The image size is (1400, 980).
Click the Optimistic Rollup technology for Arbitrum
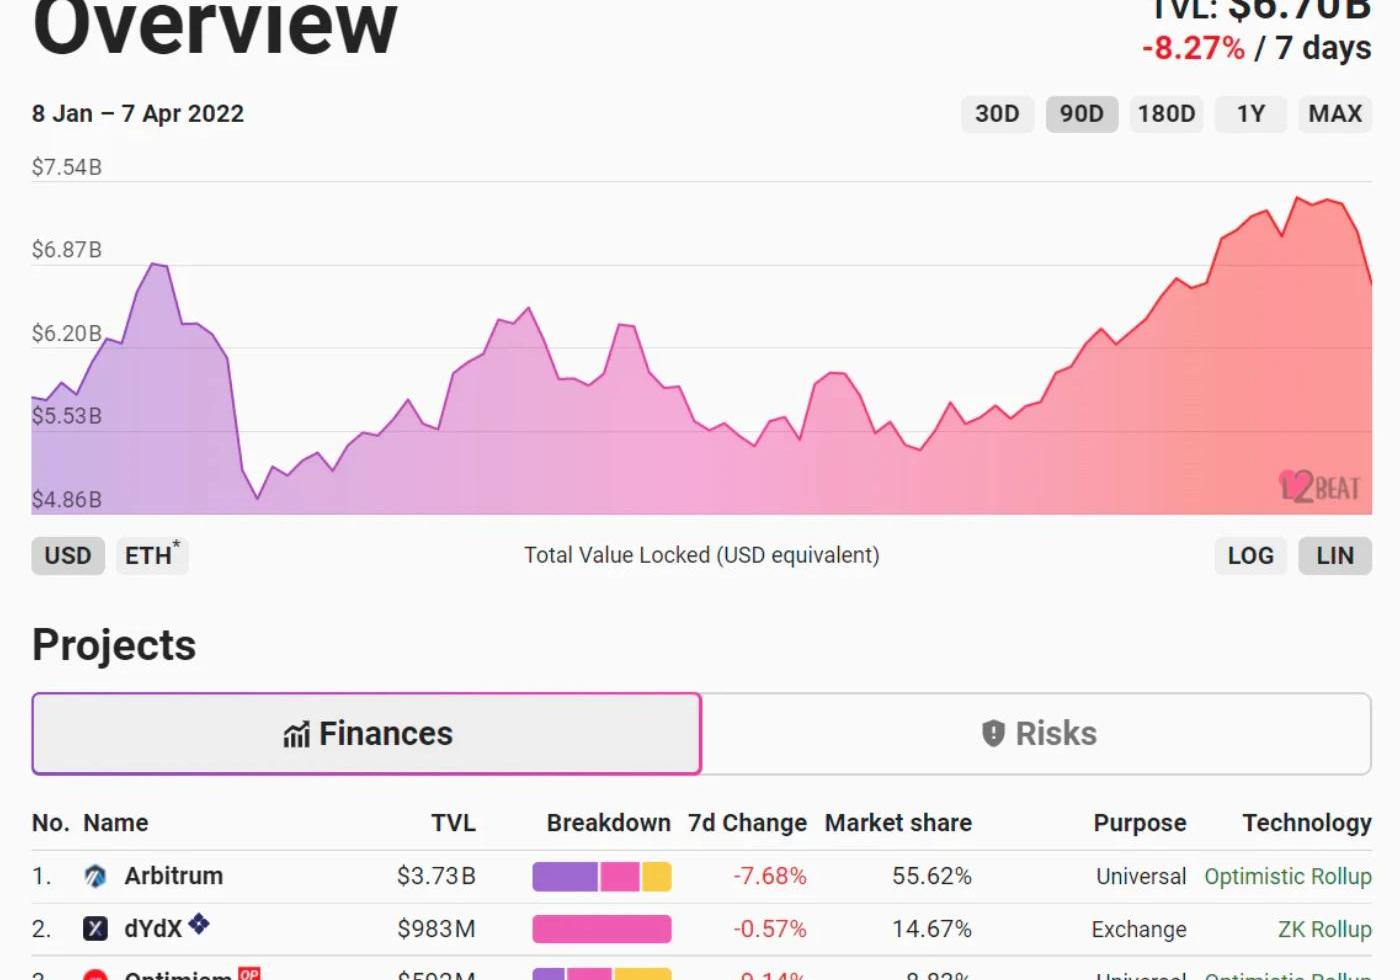[1287, 876]
